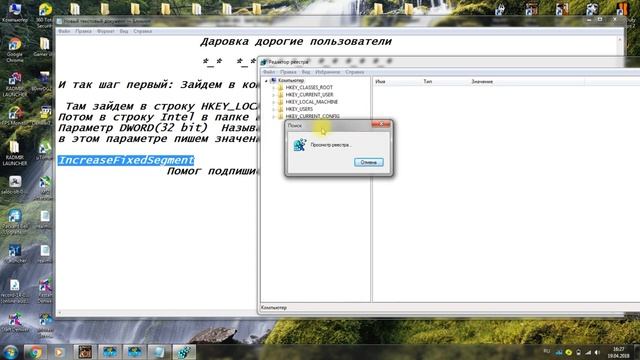Expand HKEY_CURRENT_CONFIG branch

(273, 117)
